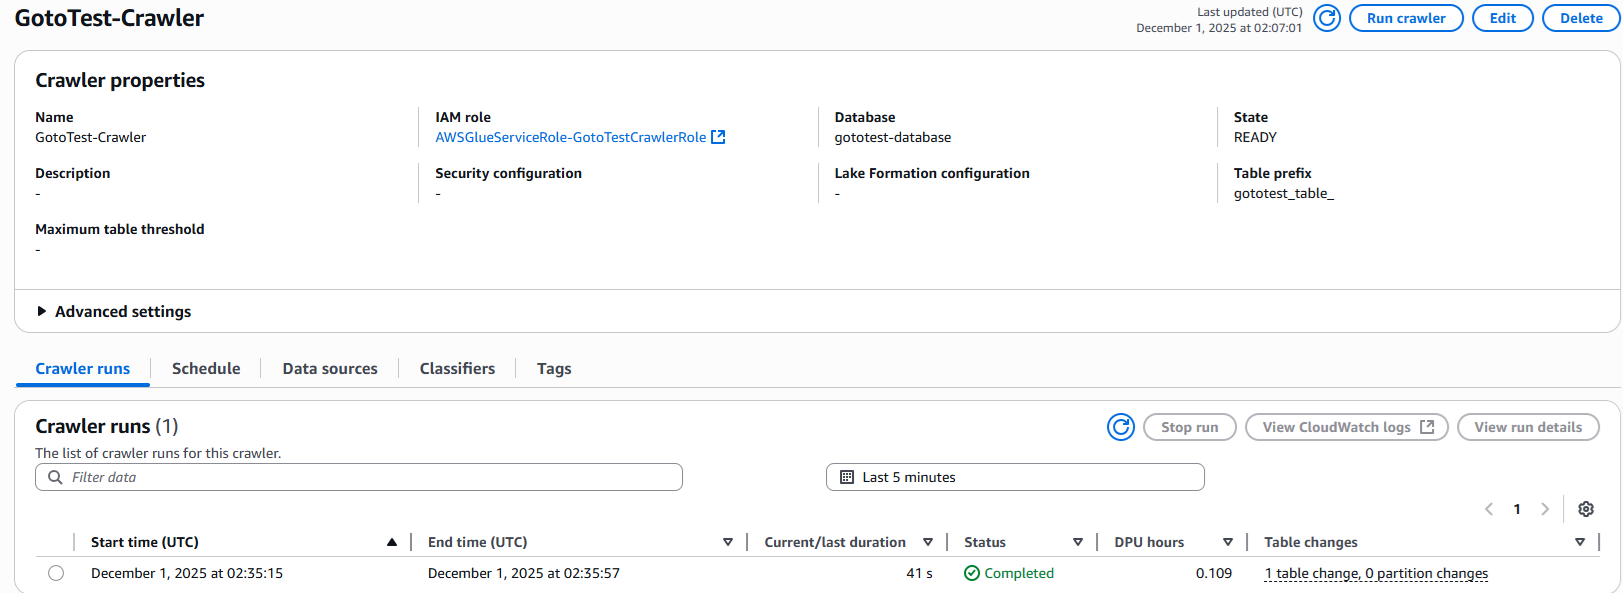Click external link icon next to IAM role
Image resolution: width=1623 pixels, height=593 pixels.
pos(718,137)
